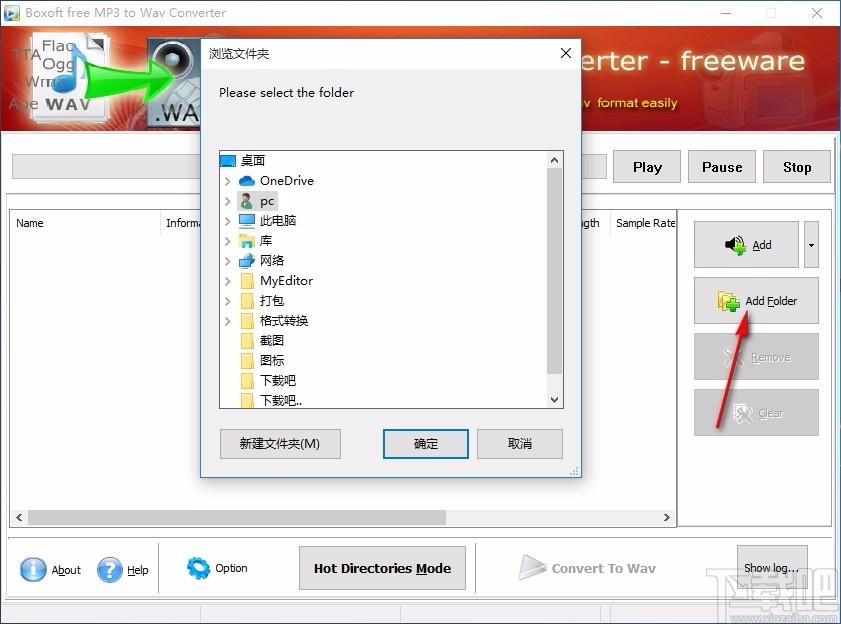The image size is (841, 624).
Task: Select the OneDrive cloud icon item
Action: point(247,181)
